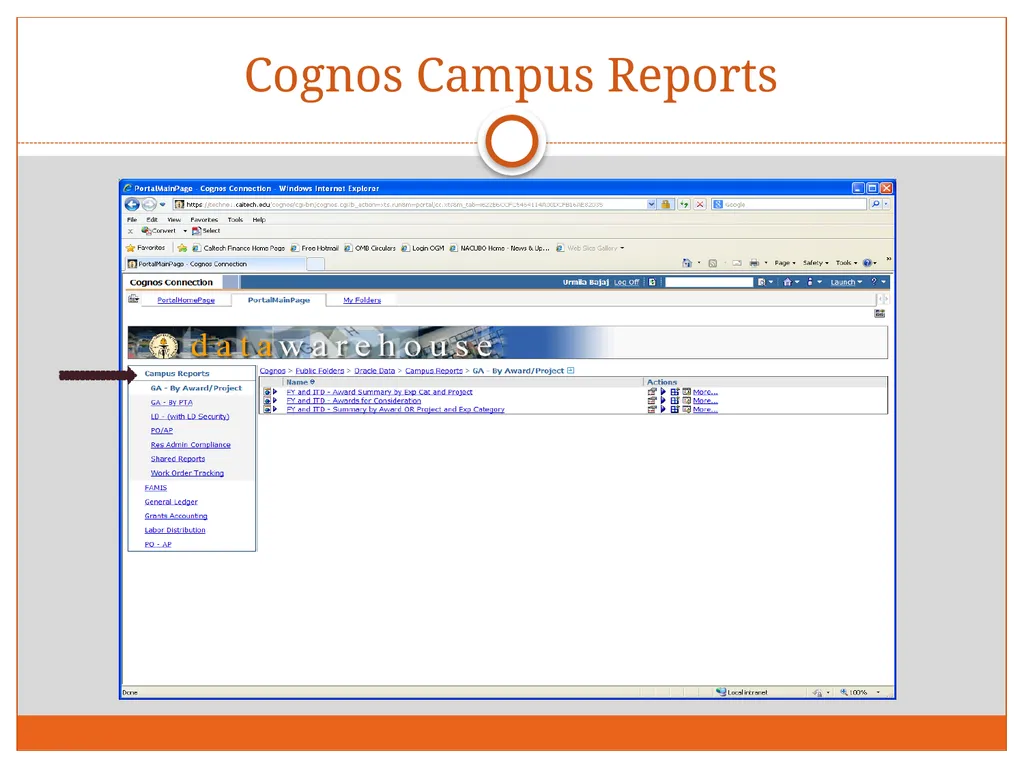Click the portlet edit icon above the banner's right end
Image resolution: width=1024 pixels, height=768 pixels.
[x=880, y=314]
